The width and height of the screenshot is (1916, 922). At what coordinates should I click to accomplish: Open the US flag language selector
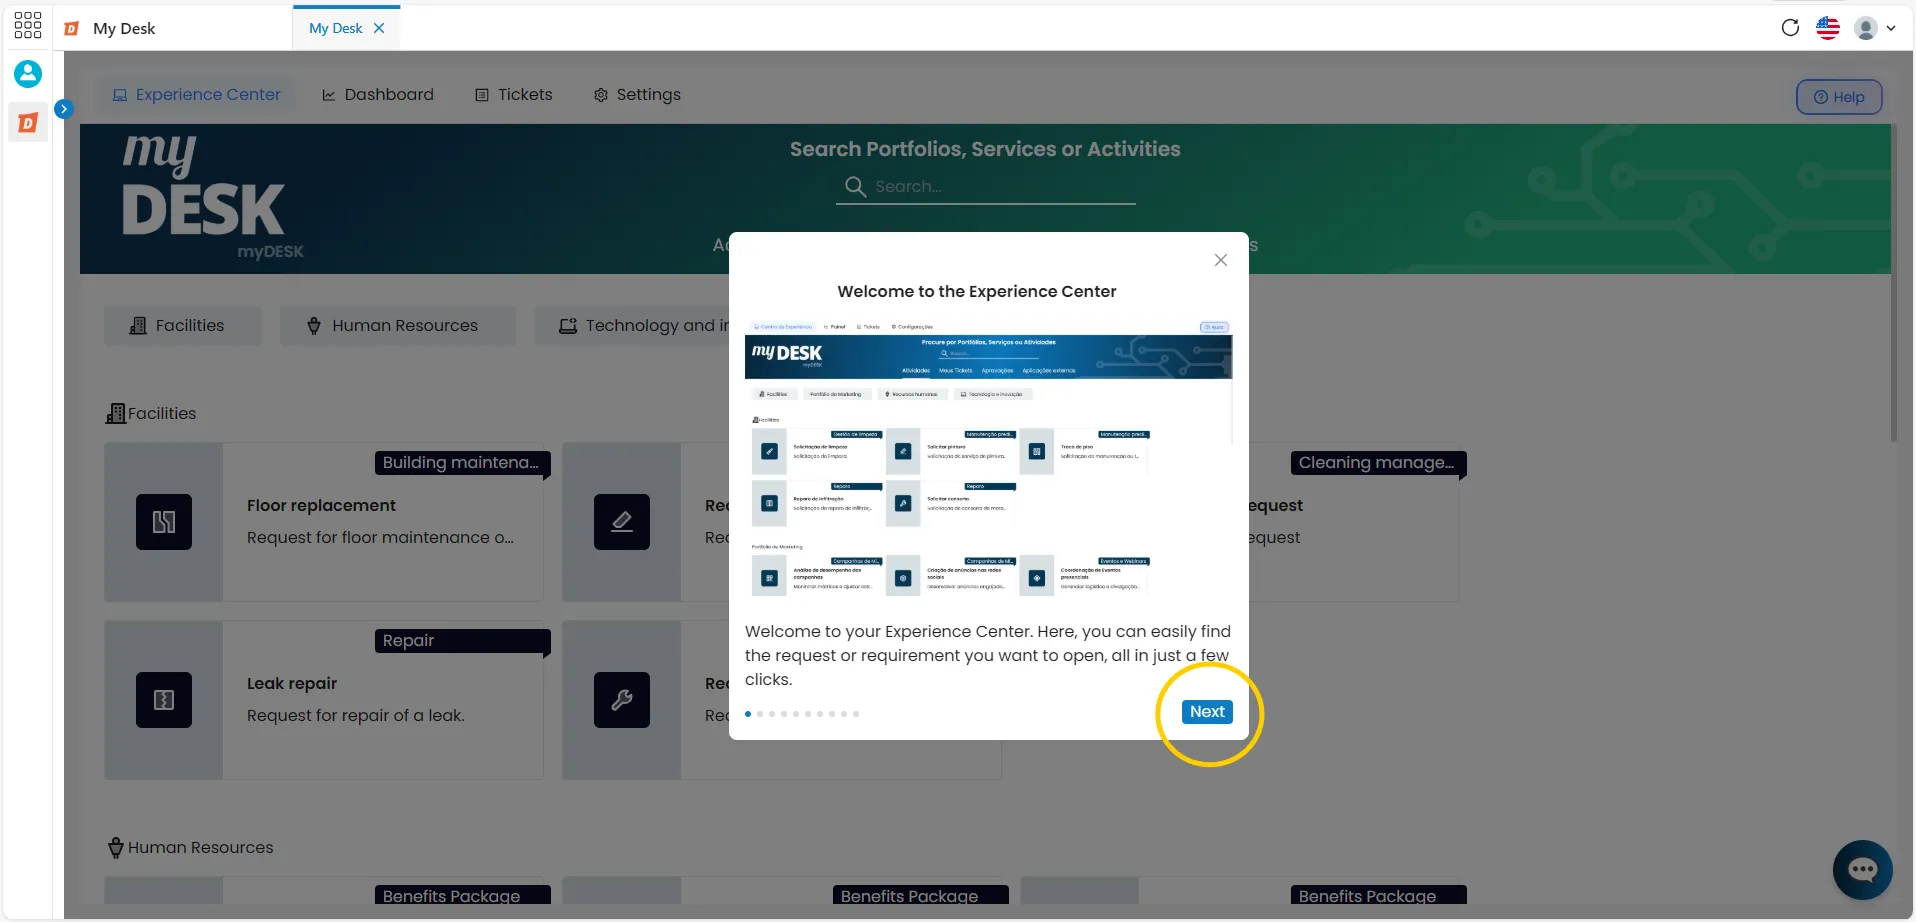click(1828, 28)
